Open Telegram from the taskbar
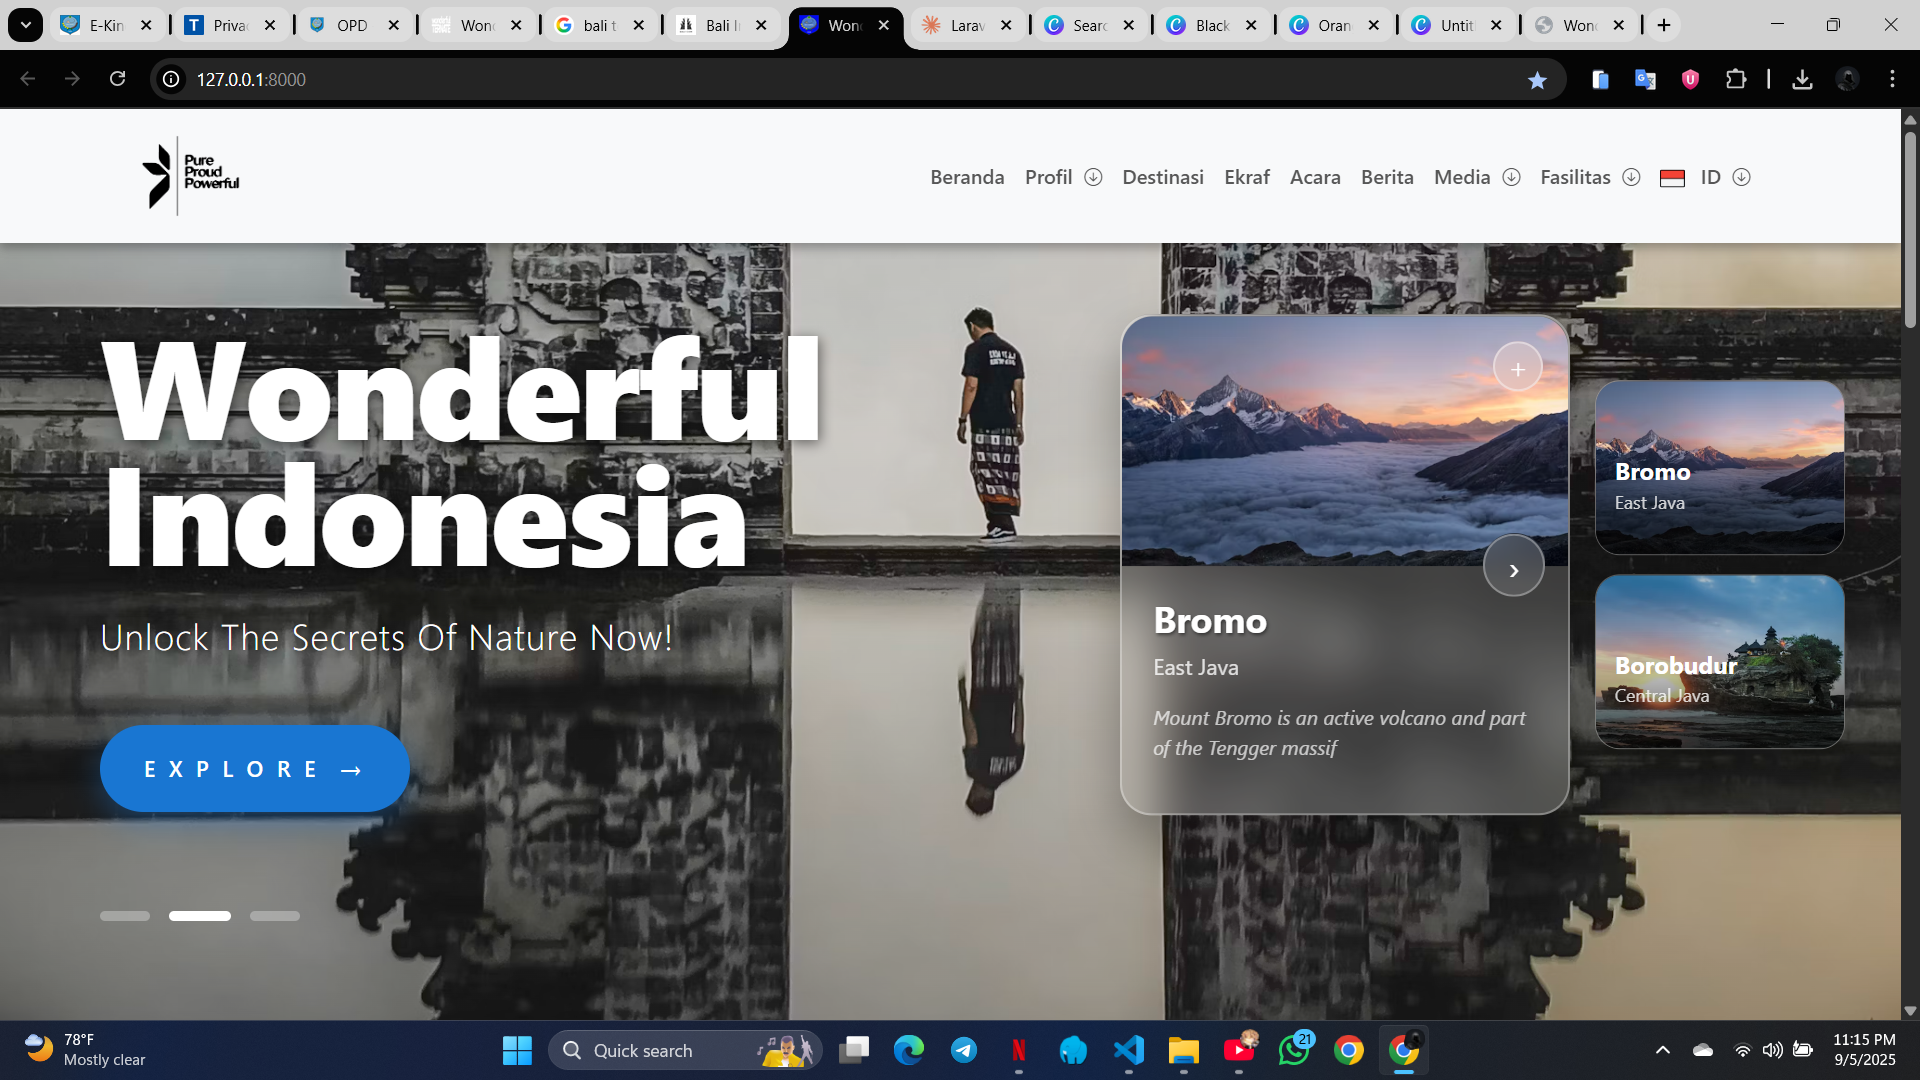 pos(964,1050)
